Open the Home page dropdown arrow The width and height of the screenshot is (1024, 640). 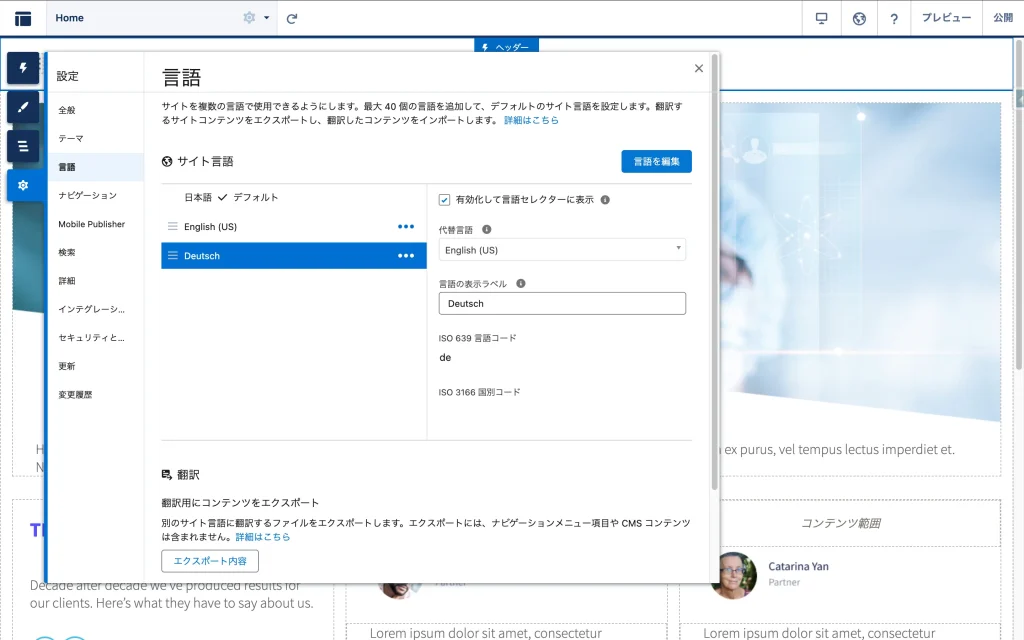(x=267, y=18)
